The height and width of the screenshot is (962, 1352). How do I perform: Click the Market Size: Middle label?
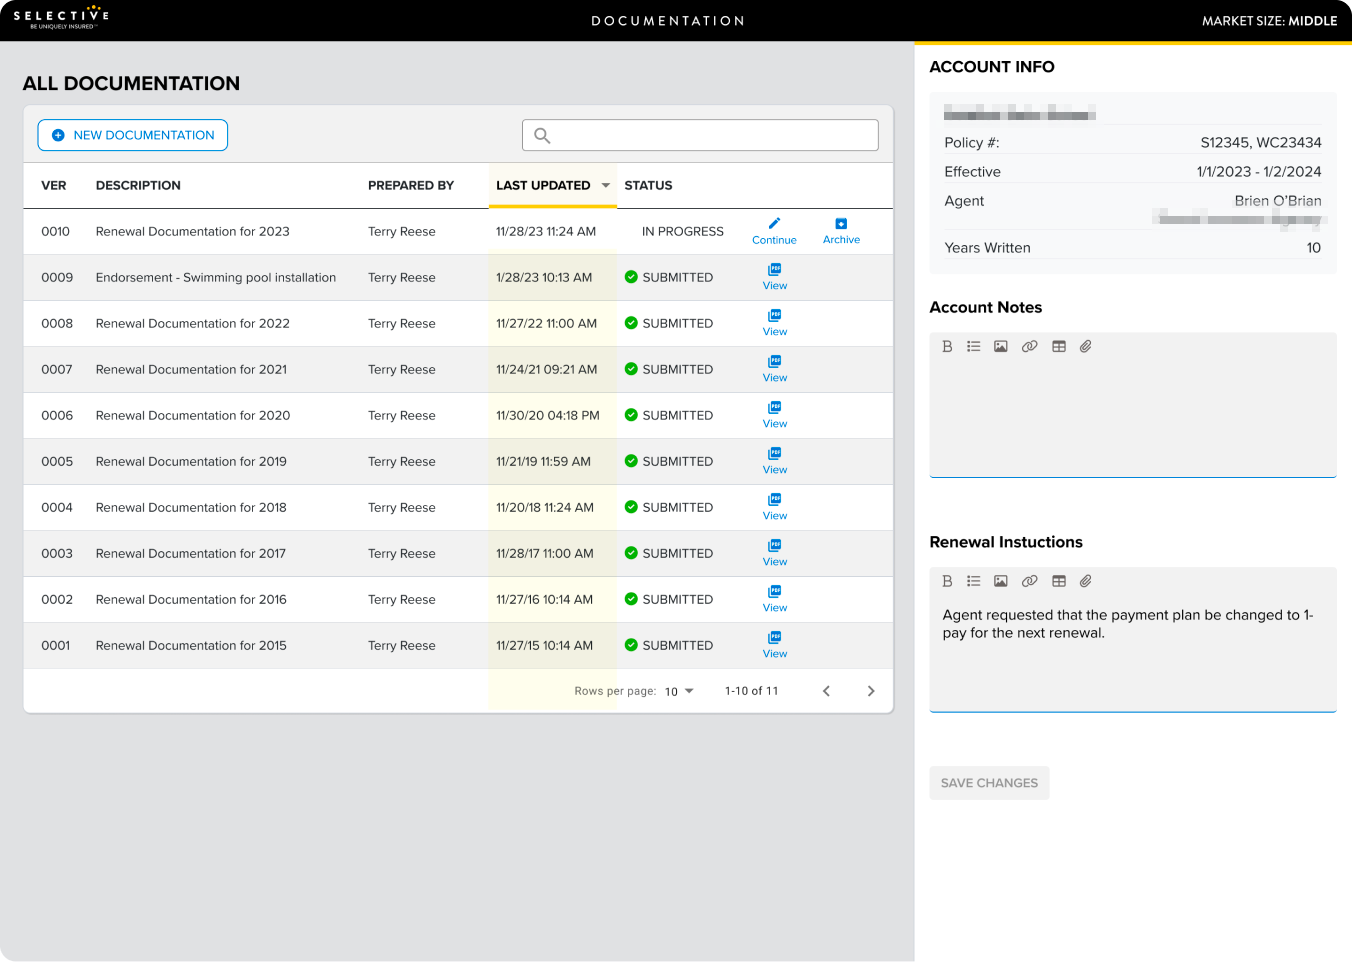pyautogui.click(x=1269, y=21)
